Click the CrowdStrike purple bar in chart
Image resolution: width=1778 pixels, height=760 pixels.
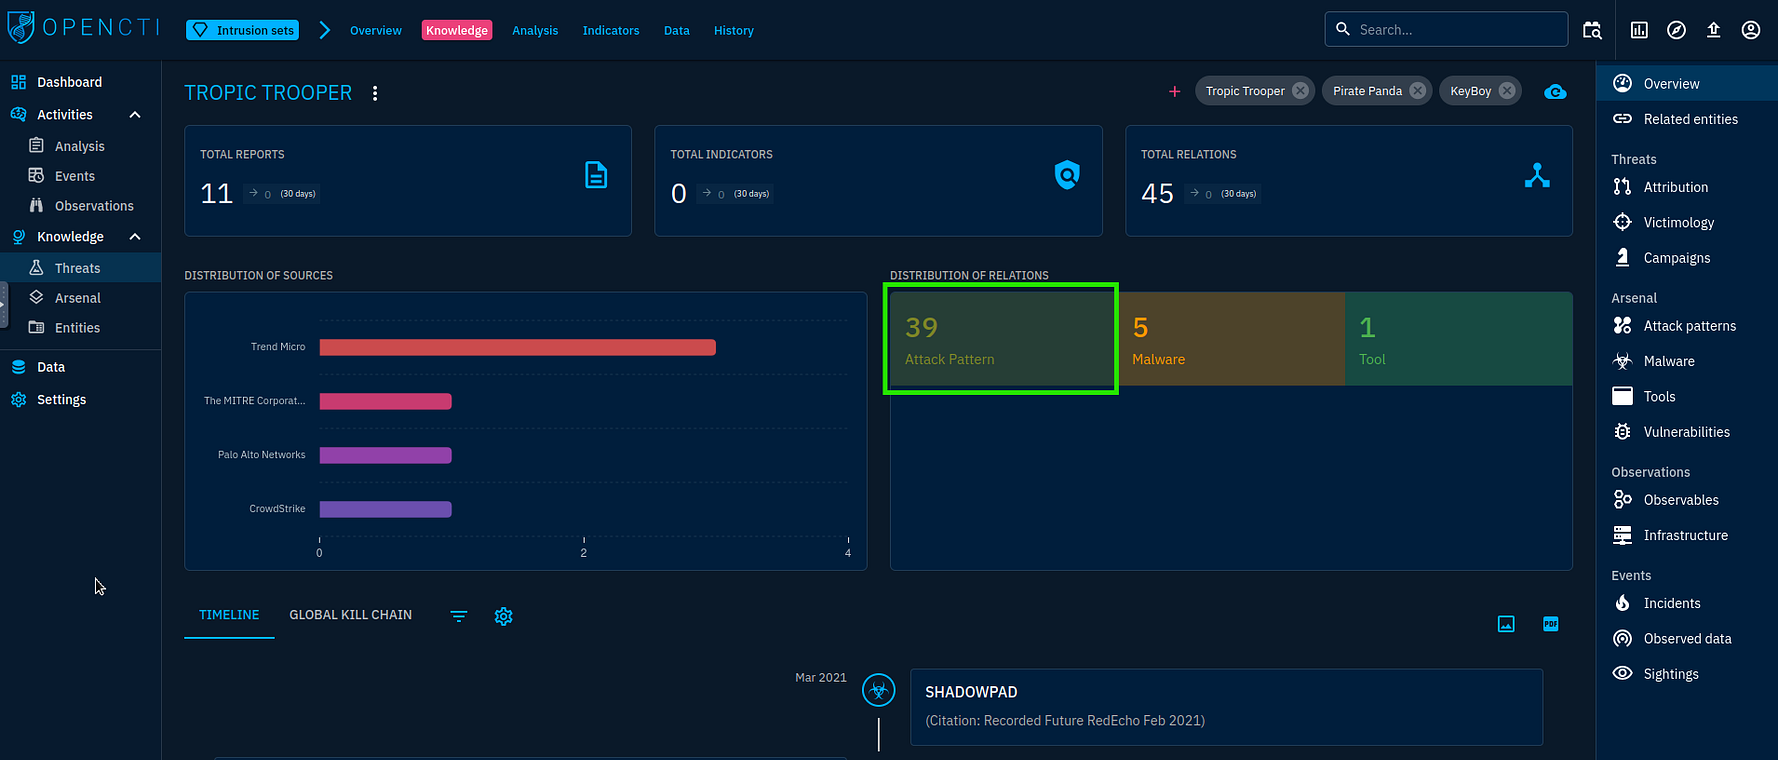click(x=386, y=509)
